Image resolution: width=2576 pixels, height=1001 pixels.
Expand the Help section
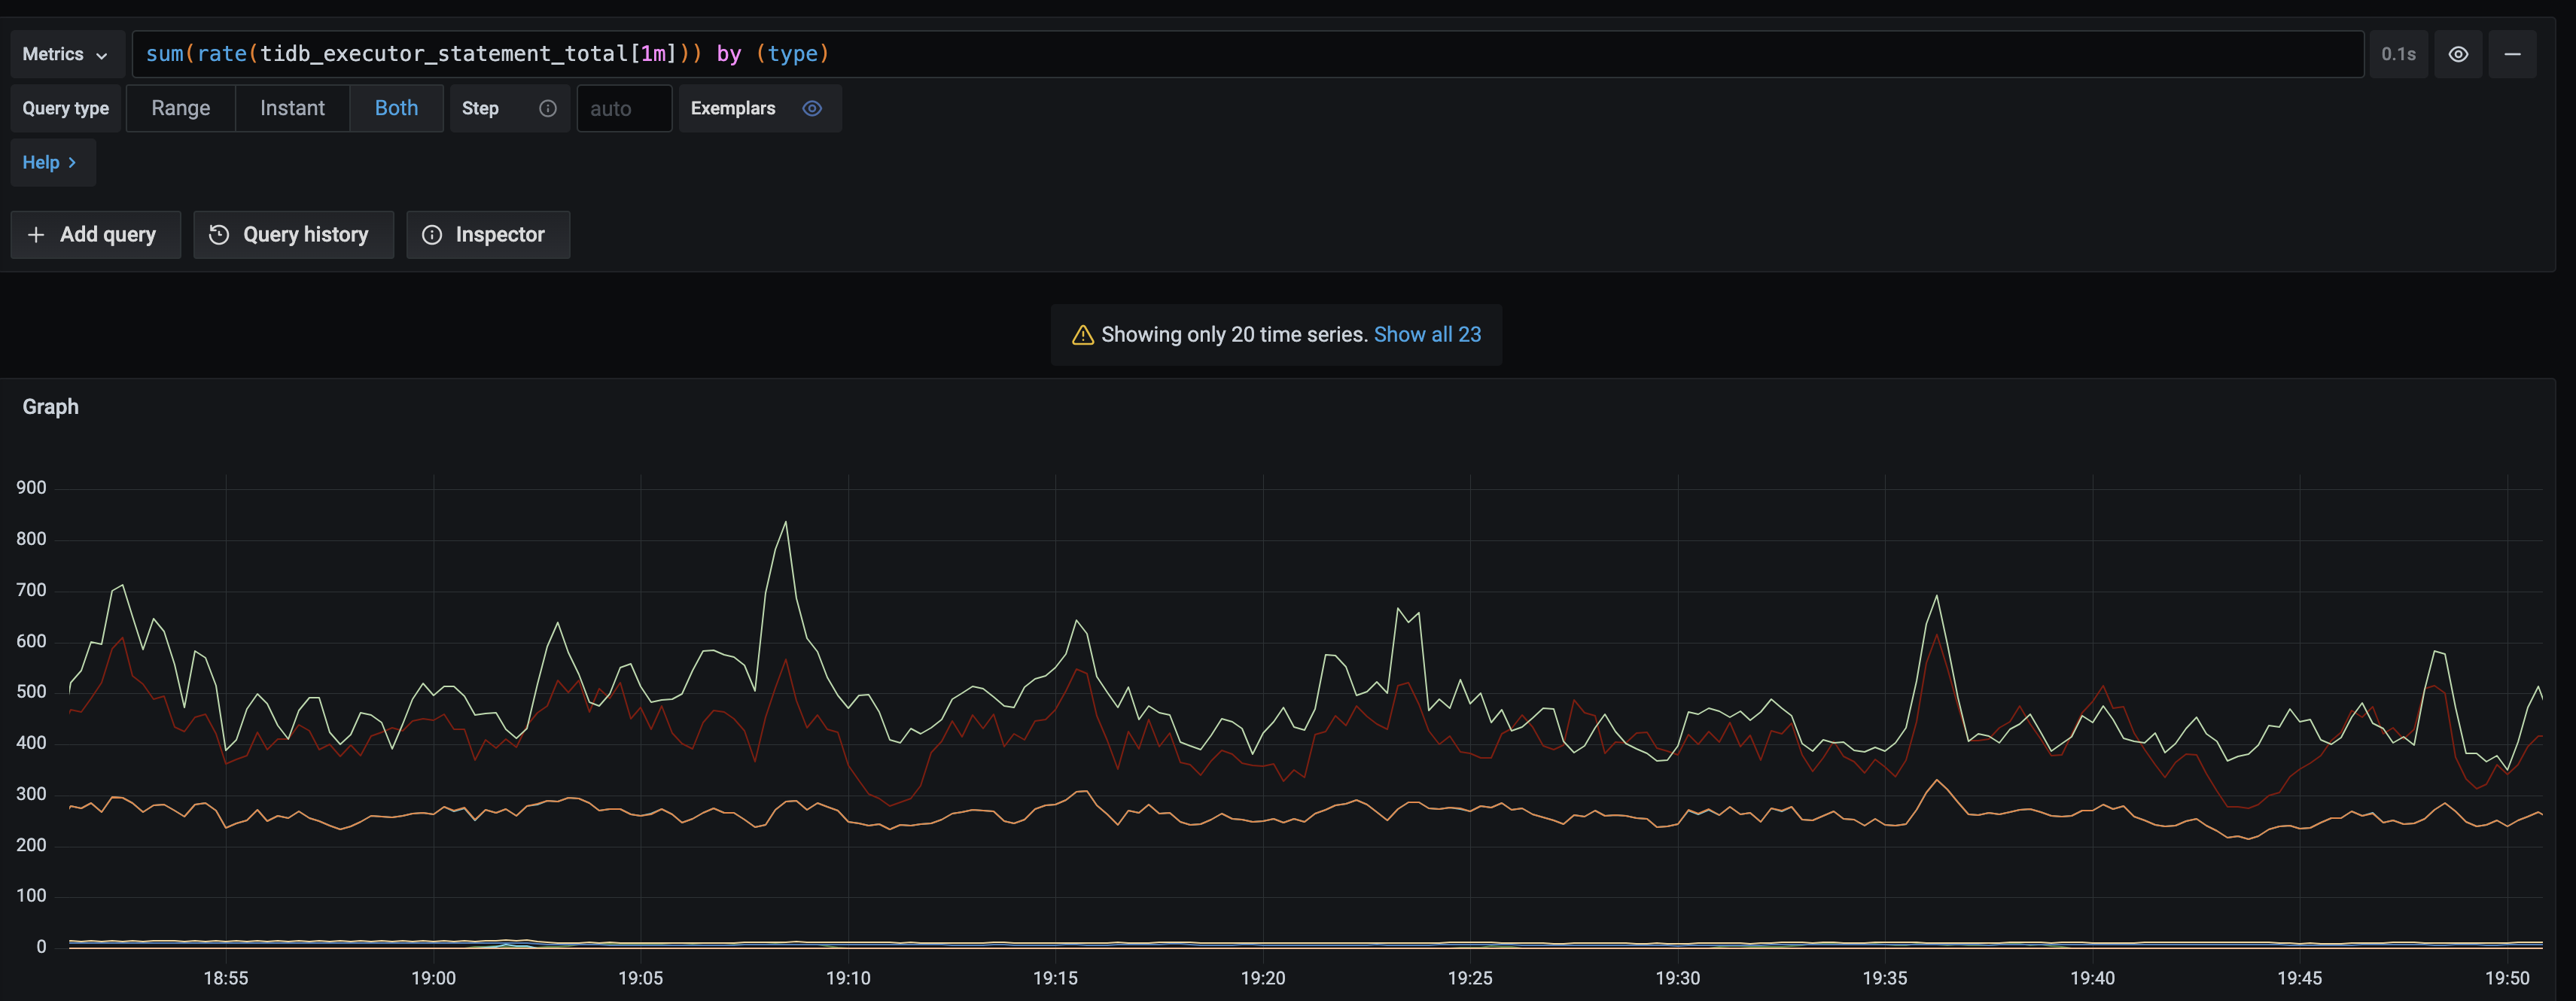pyautogui.click(x=50, y=162)
